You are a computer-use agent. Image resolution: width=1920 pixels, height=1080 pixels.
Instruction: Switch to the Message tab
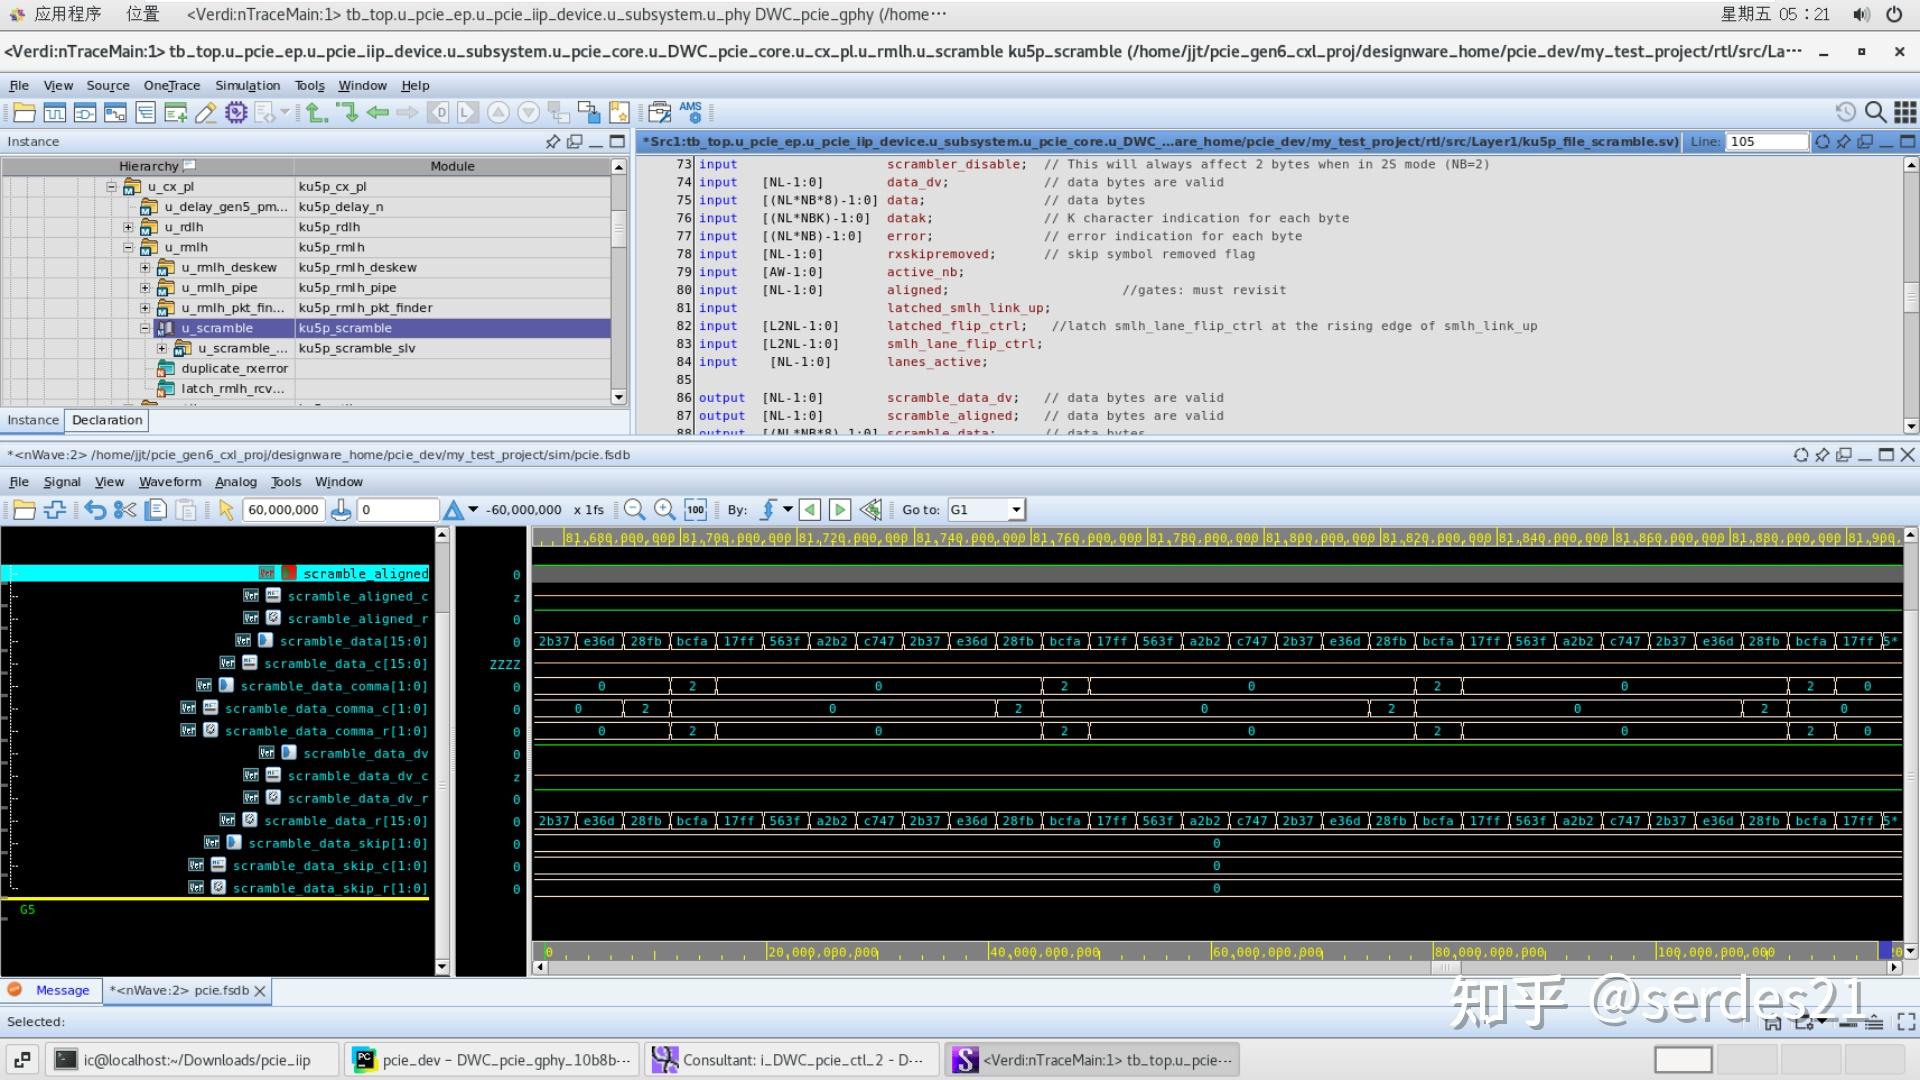coord(62,991)
